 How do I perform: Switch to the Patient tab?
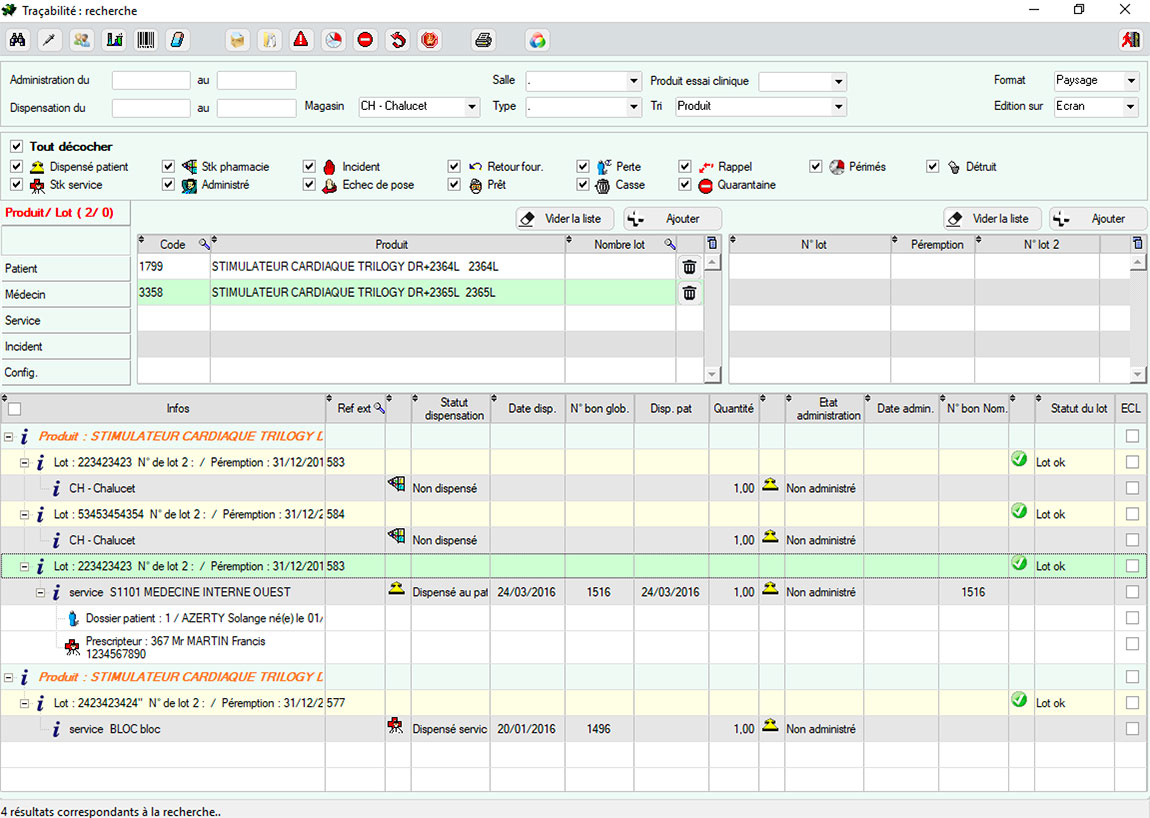[x=66, y=269]
